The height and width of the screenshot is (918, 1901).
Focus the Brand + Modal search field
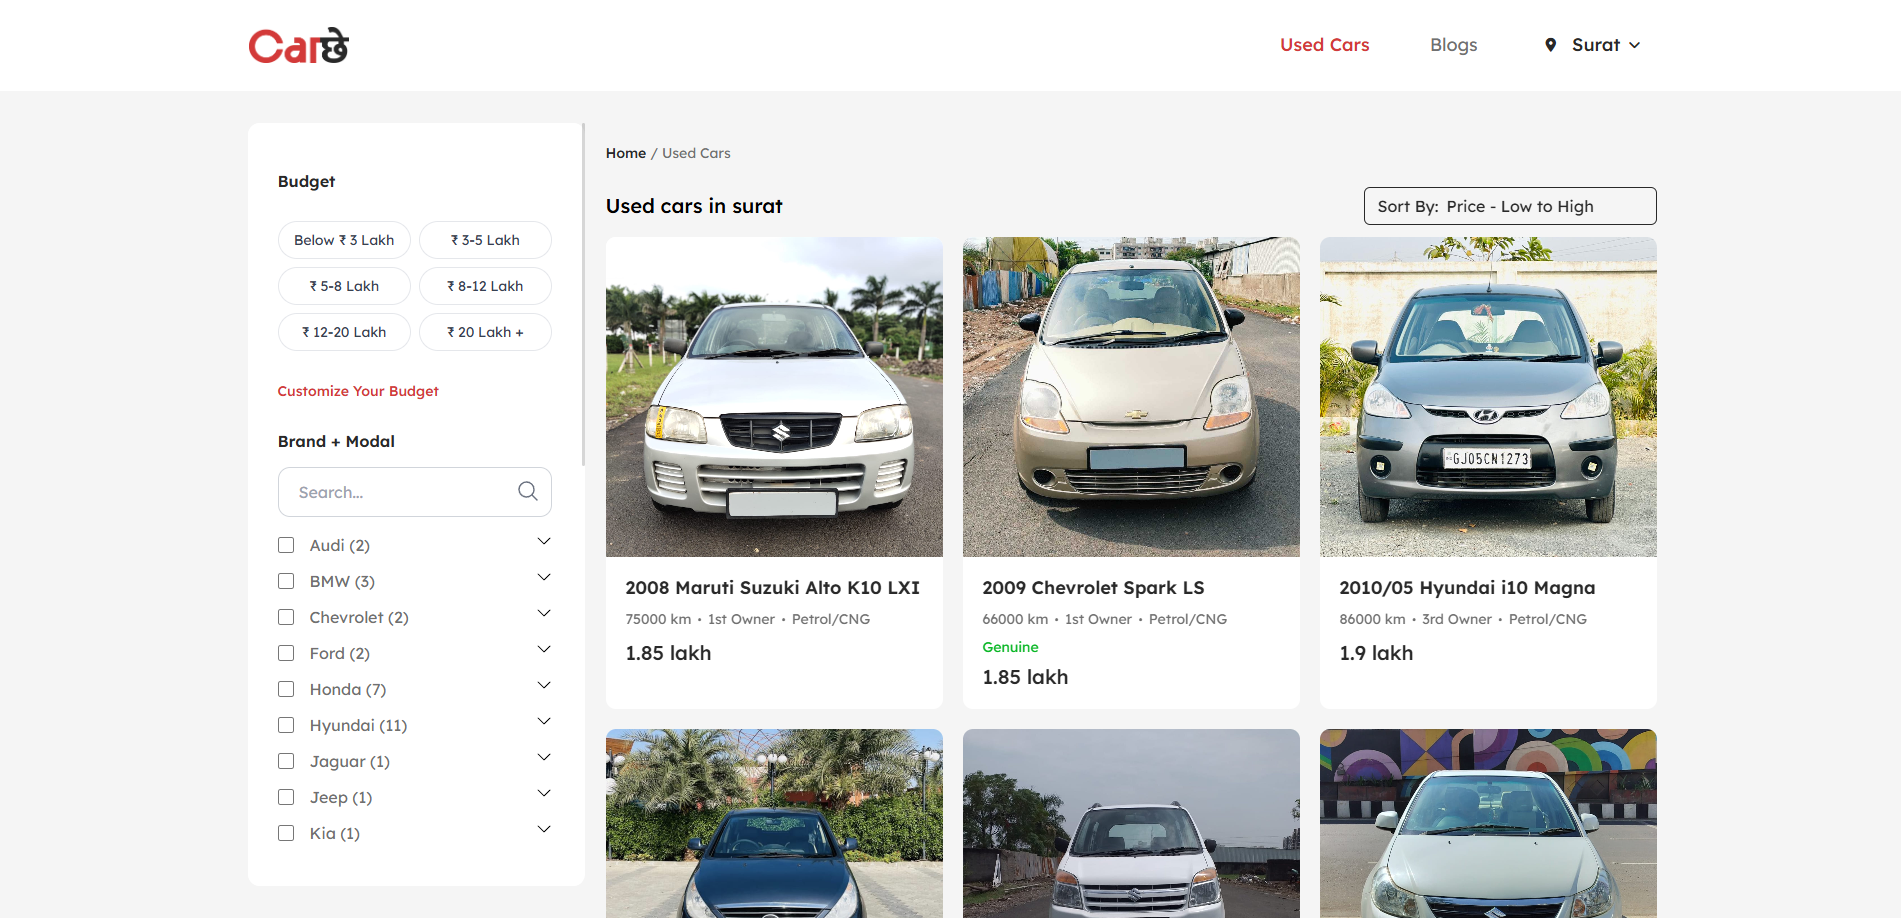pos(414,492)
